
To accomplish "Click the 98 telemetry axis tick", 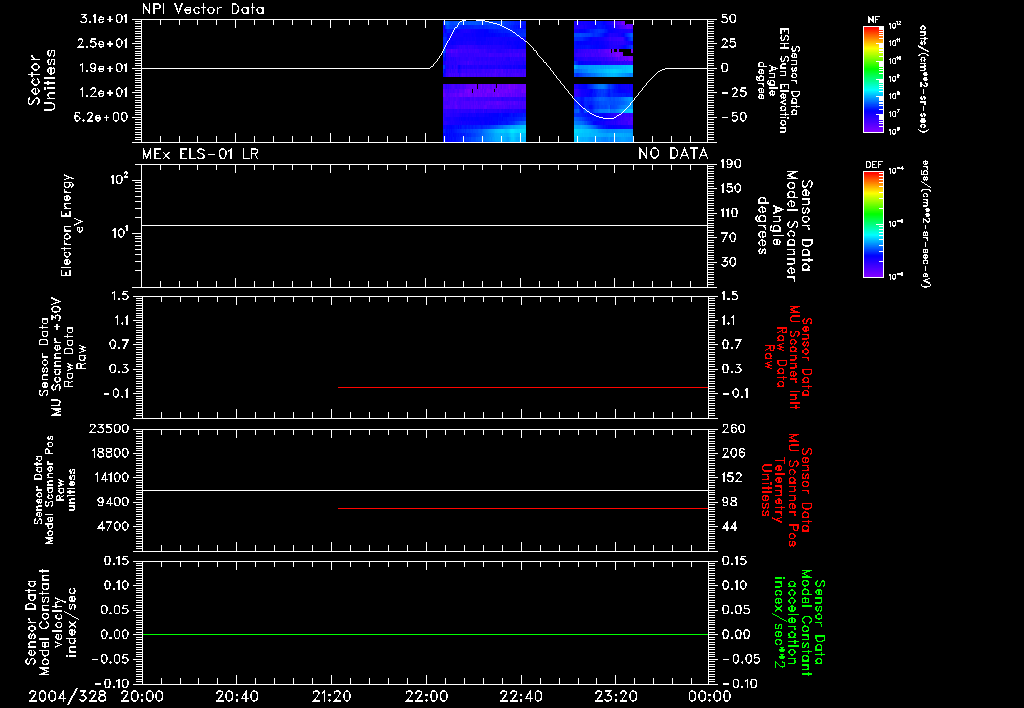I will [x=729, y=502].
